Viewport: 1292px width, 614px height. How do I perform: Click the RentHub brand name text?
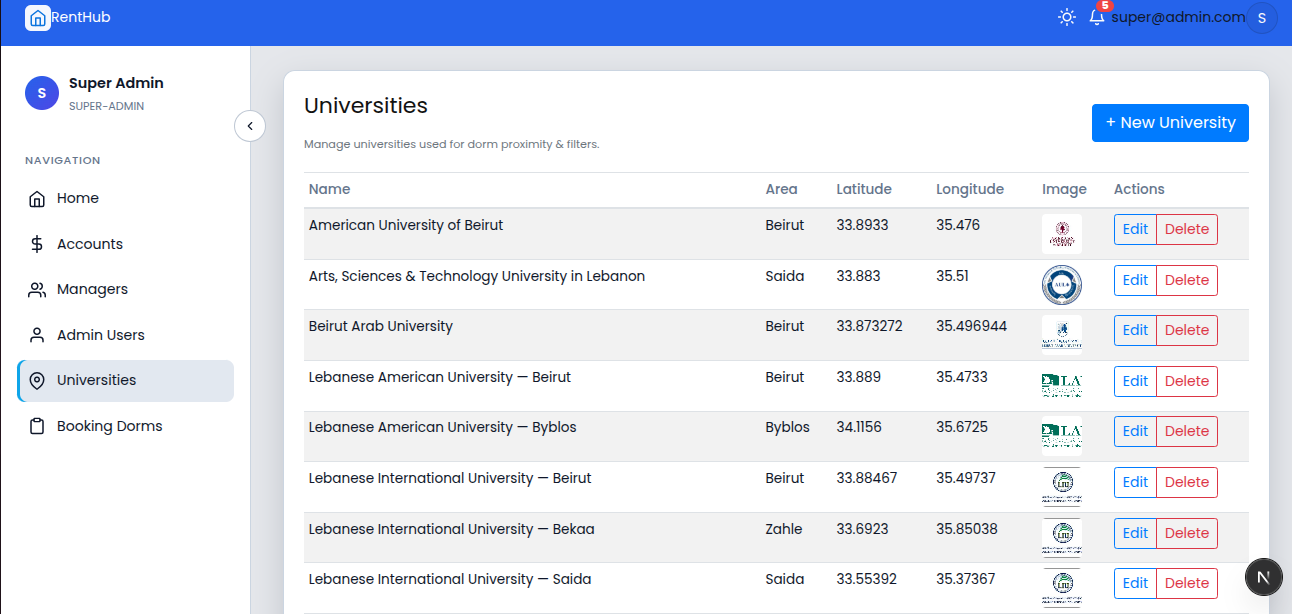pyautogui.click(x=81, y=17)
